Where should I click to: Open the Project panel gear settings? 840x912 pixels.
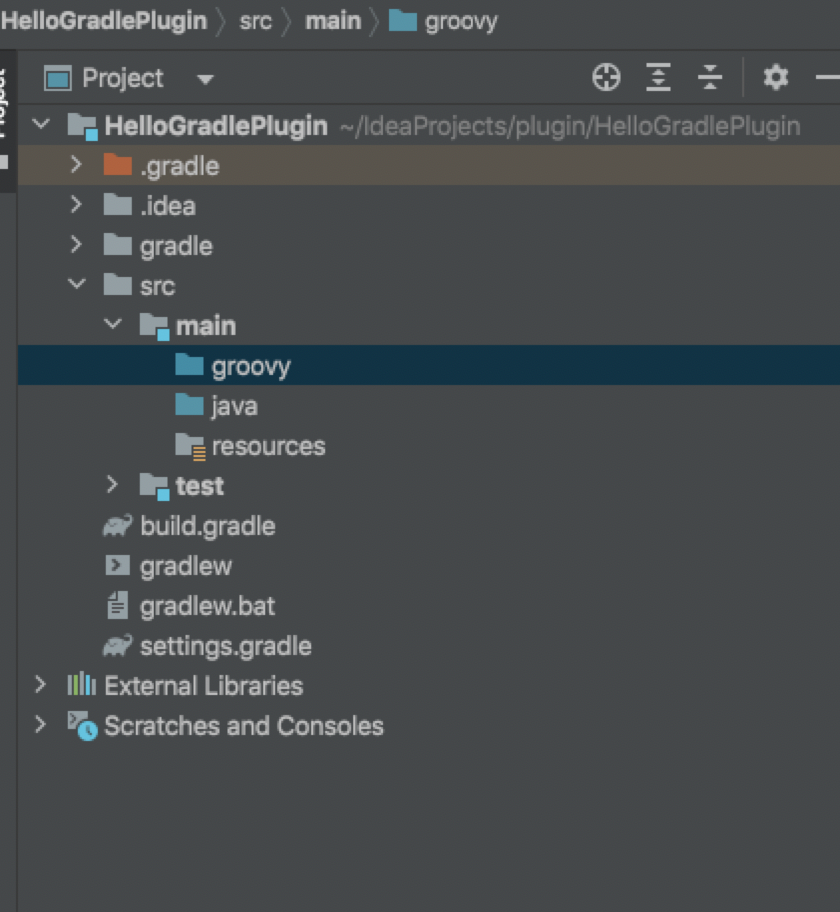pyautogui.click(x=775, y=77)
